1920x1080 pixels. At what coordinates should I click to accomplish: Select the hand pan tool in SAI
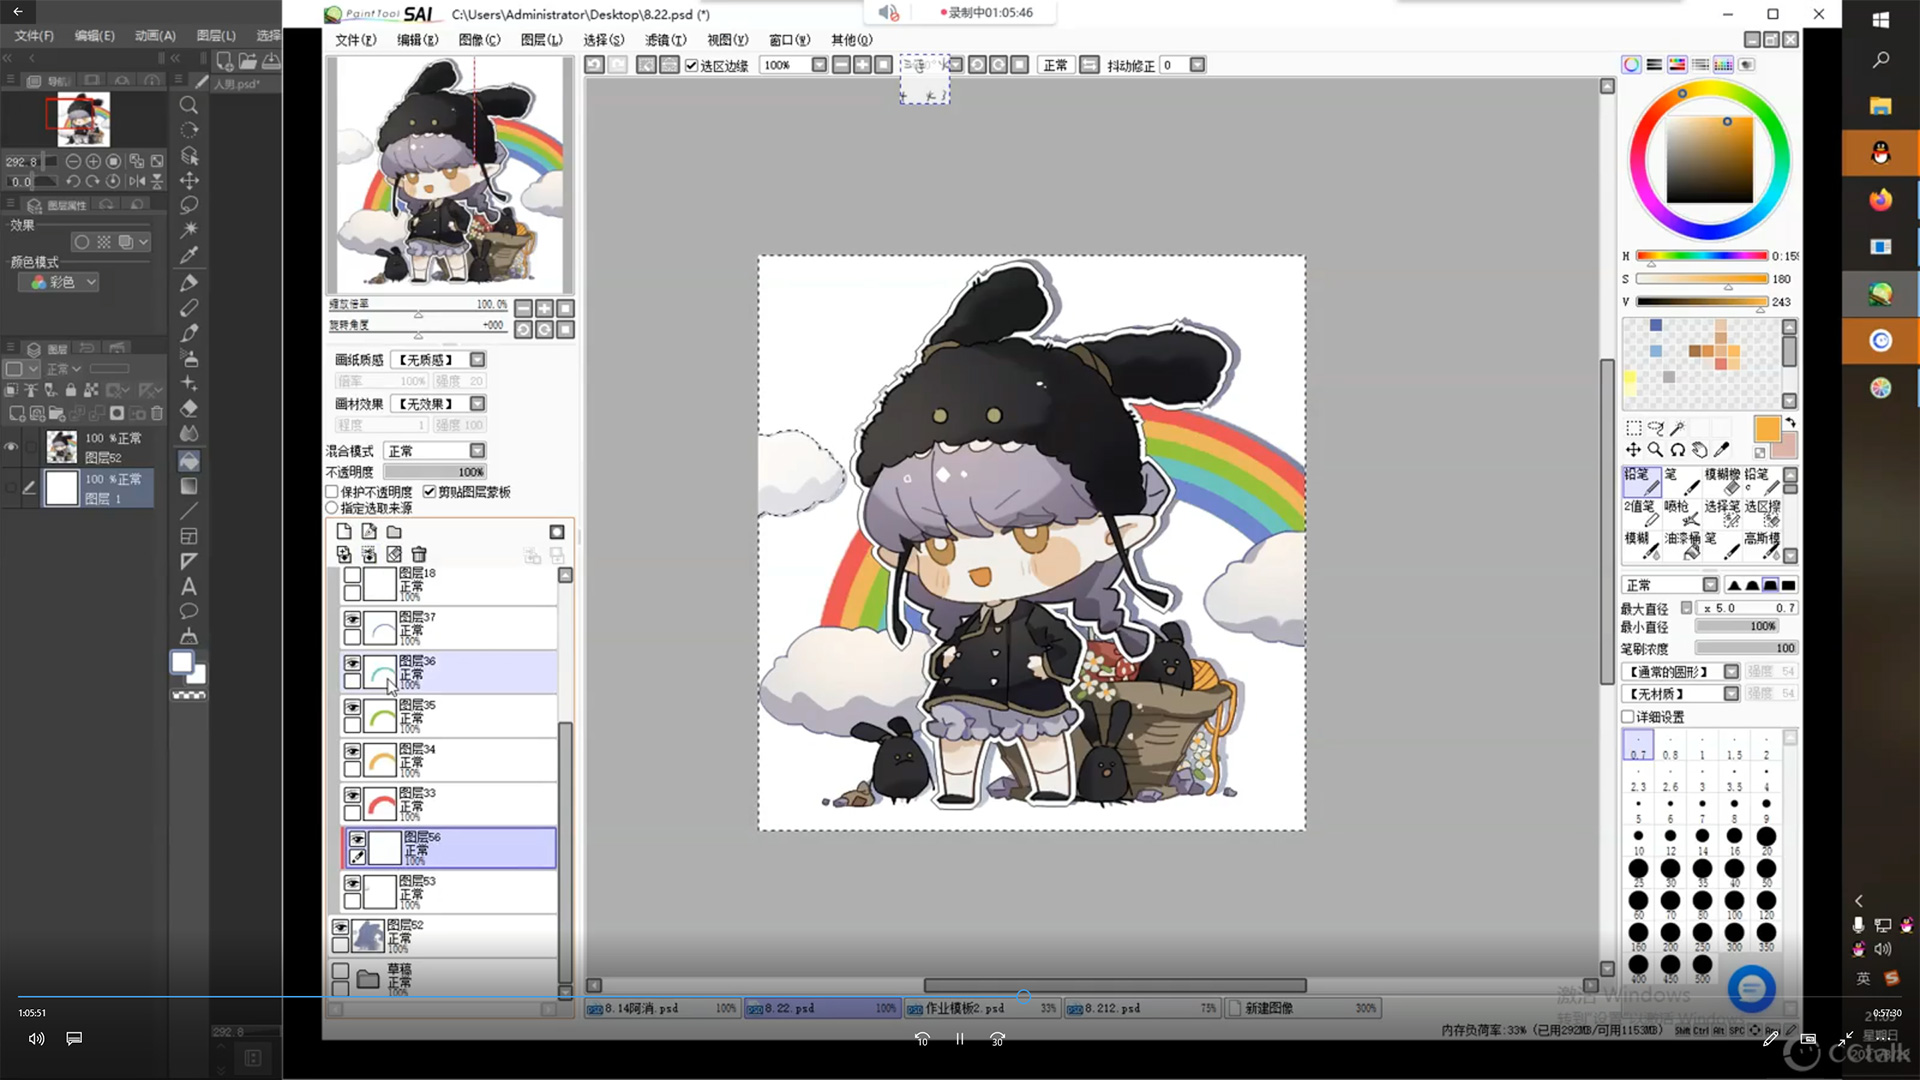pos(1699,450)
